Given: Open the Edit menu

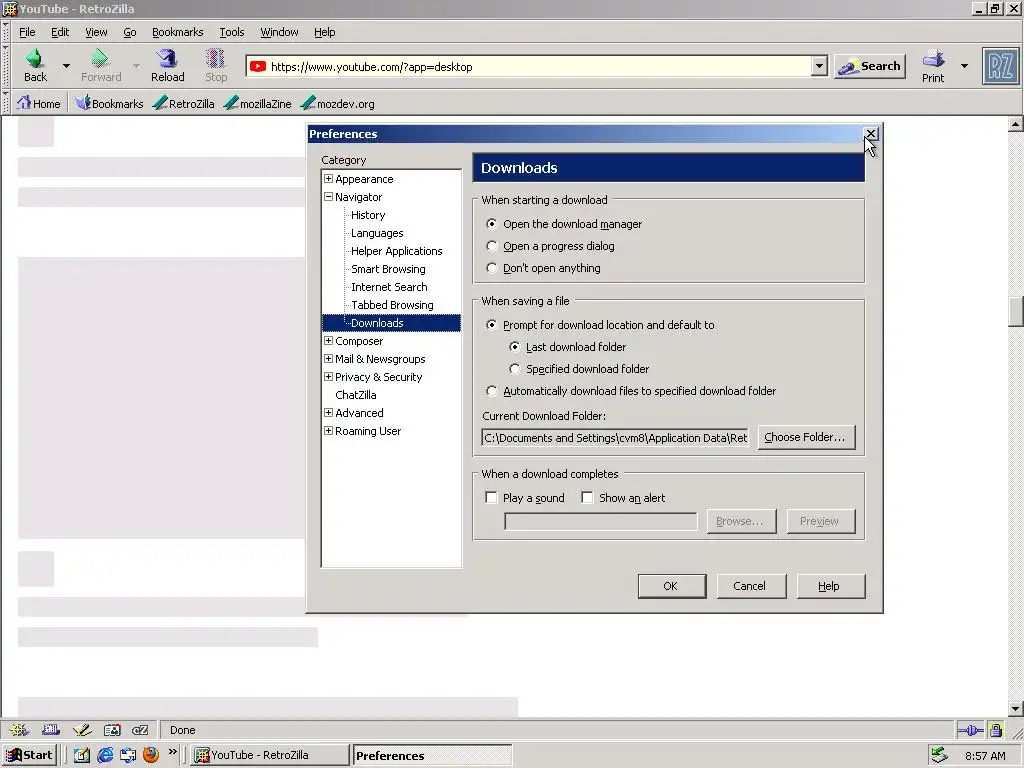Looking at the screenshot, I should 60,32.
